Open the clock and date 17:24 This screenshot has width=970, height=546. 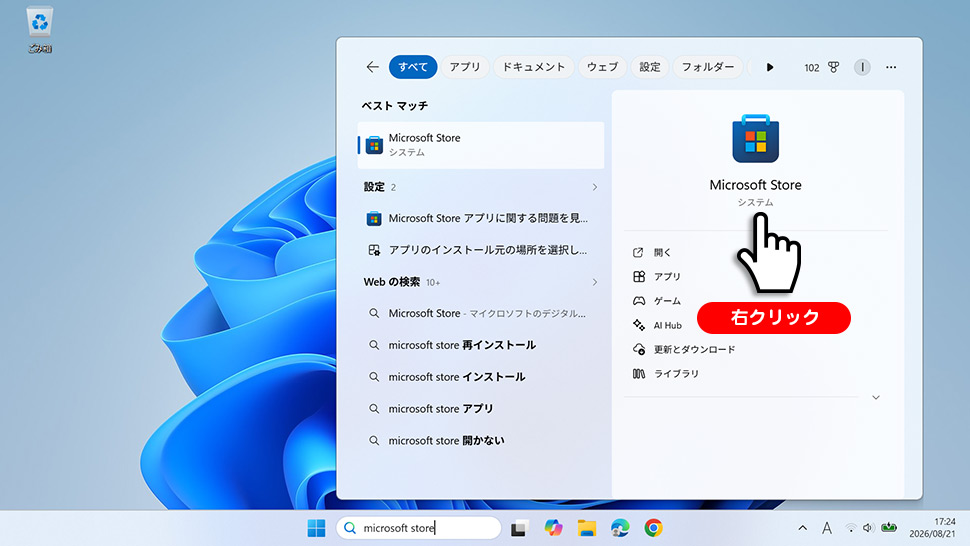click(932, 528)
